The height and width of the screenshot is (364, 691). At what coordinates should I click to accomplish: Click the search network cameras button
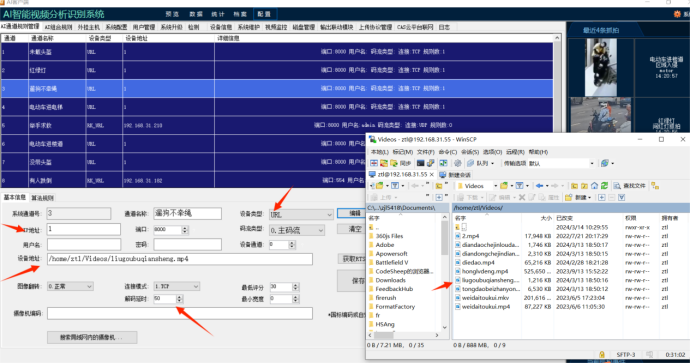click(x=92, y=338)
